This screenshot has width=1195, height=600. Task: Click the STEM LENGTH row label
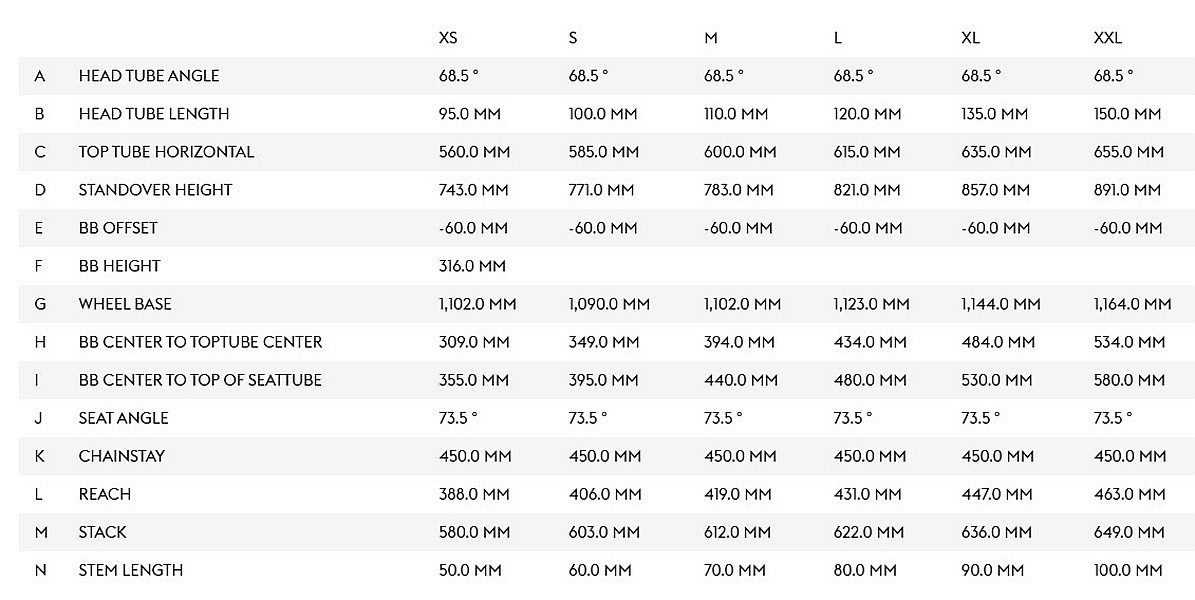pyautogui.click(x=131, y=570)
